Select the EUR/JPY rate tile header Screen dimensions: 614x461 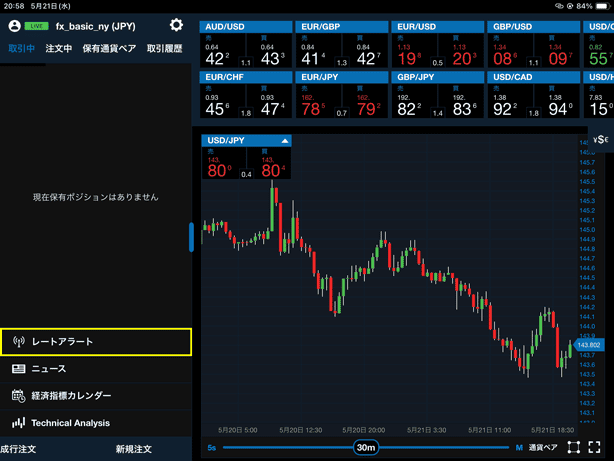click(342, 77)
